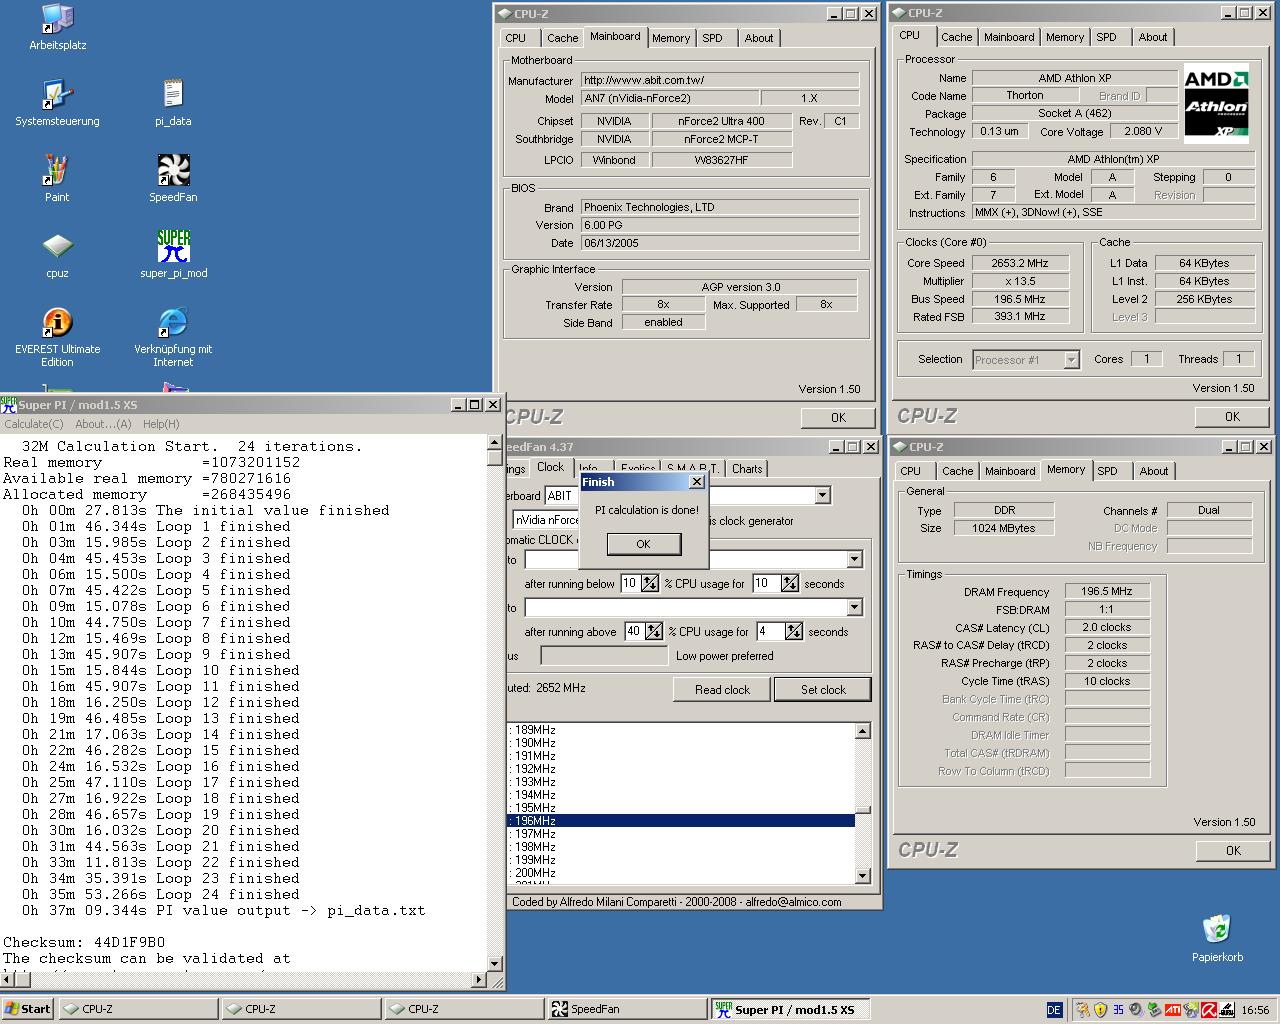1280x1024 pixels.
Task: Open the Processor #1 selection dropdown
Action: [x=1071, y=360]
